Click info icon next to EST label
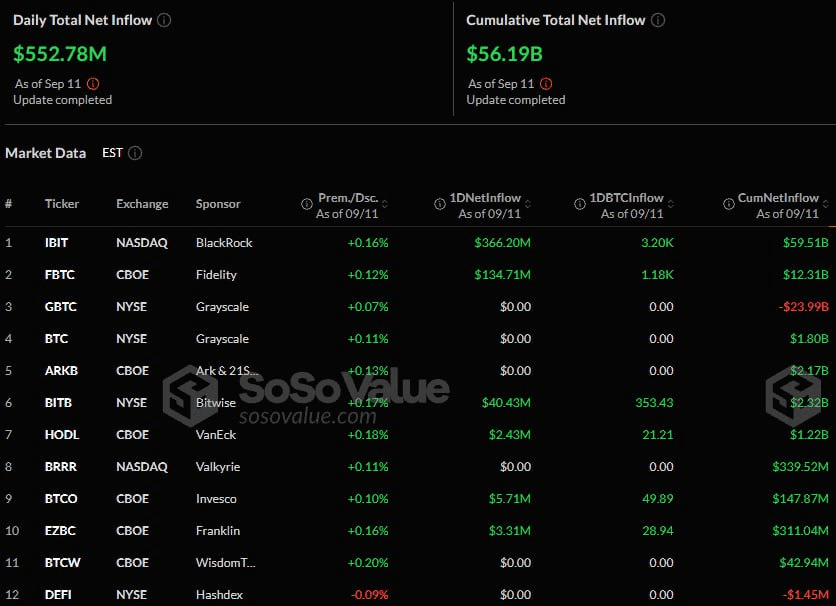 (135, 153)
